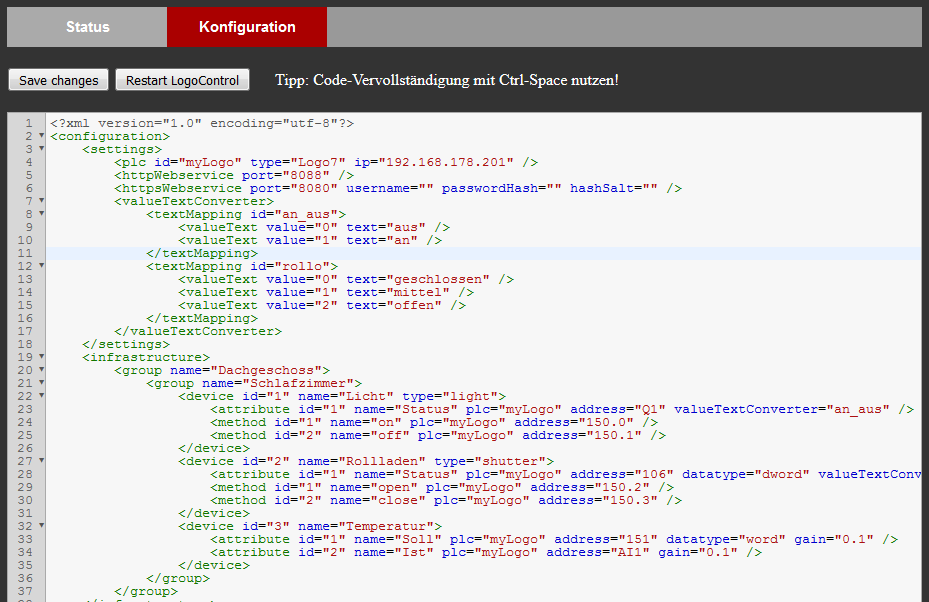Click the Code-Vervollständigung tip text

coord(447,80)
